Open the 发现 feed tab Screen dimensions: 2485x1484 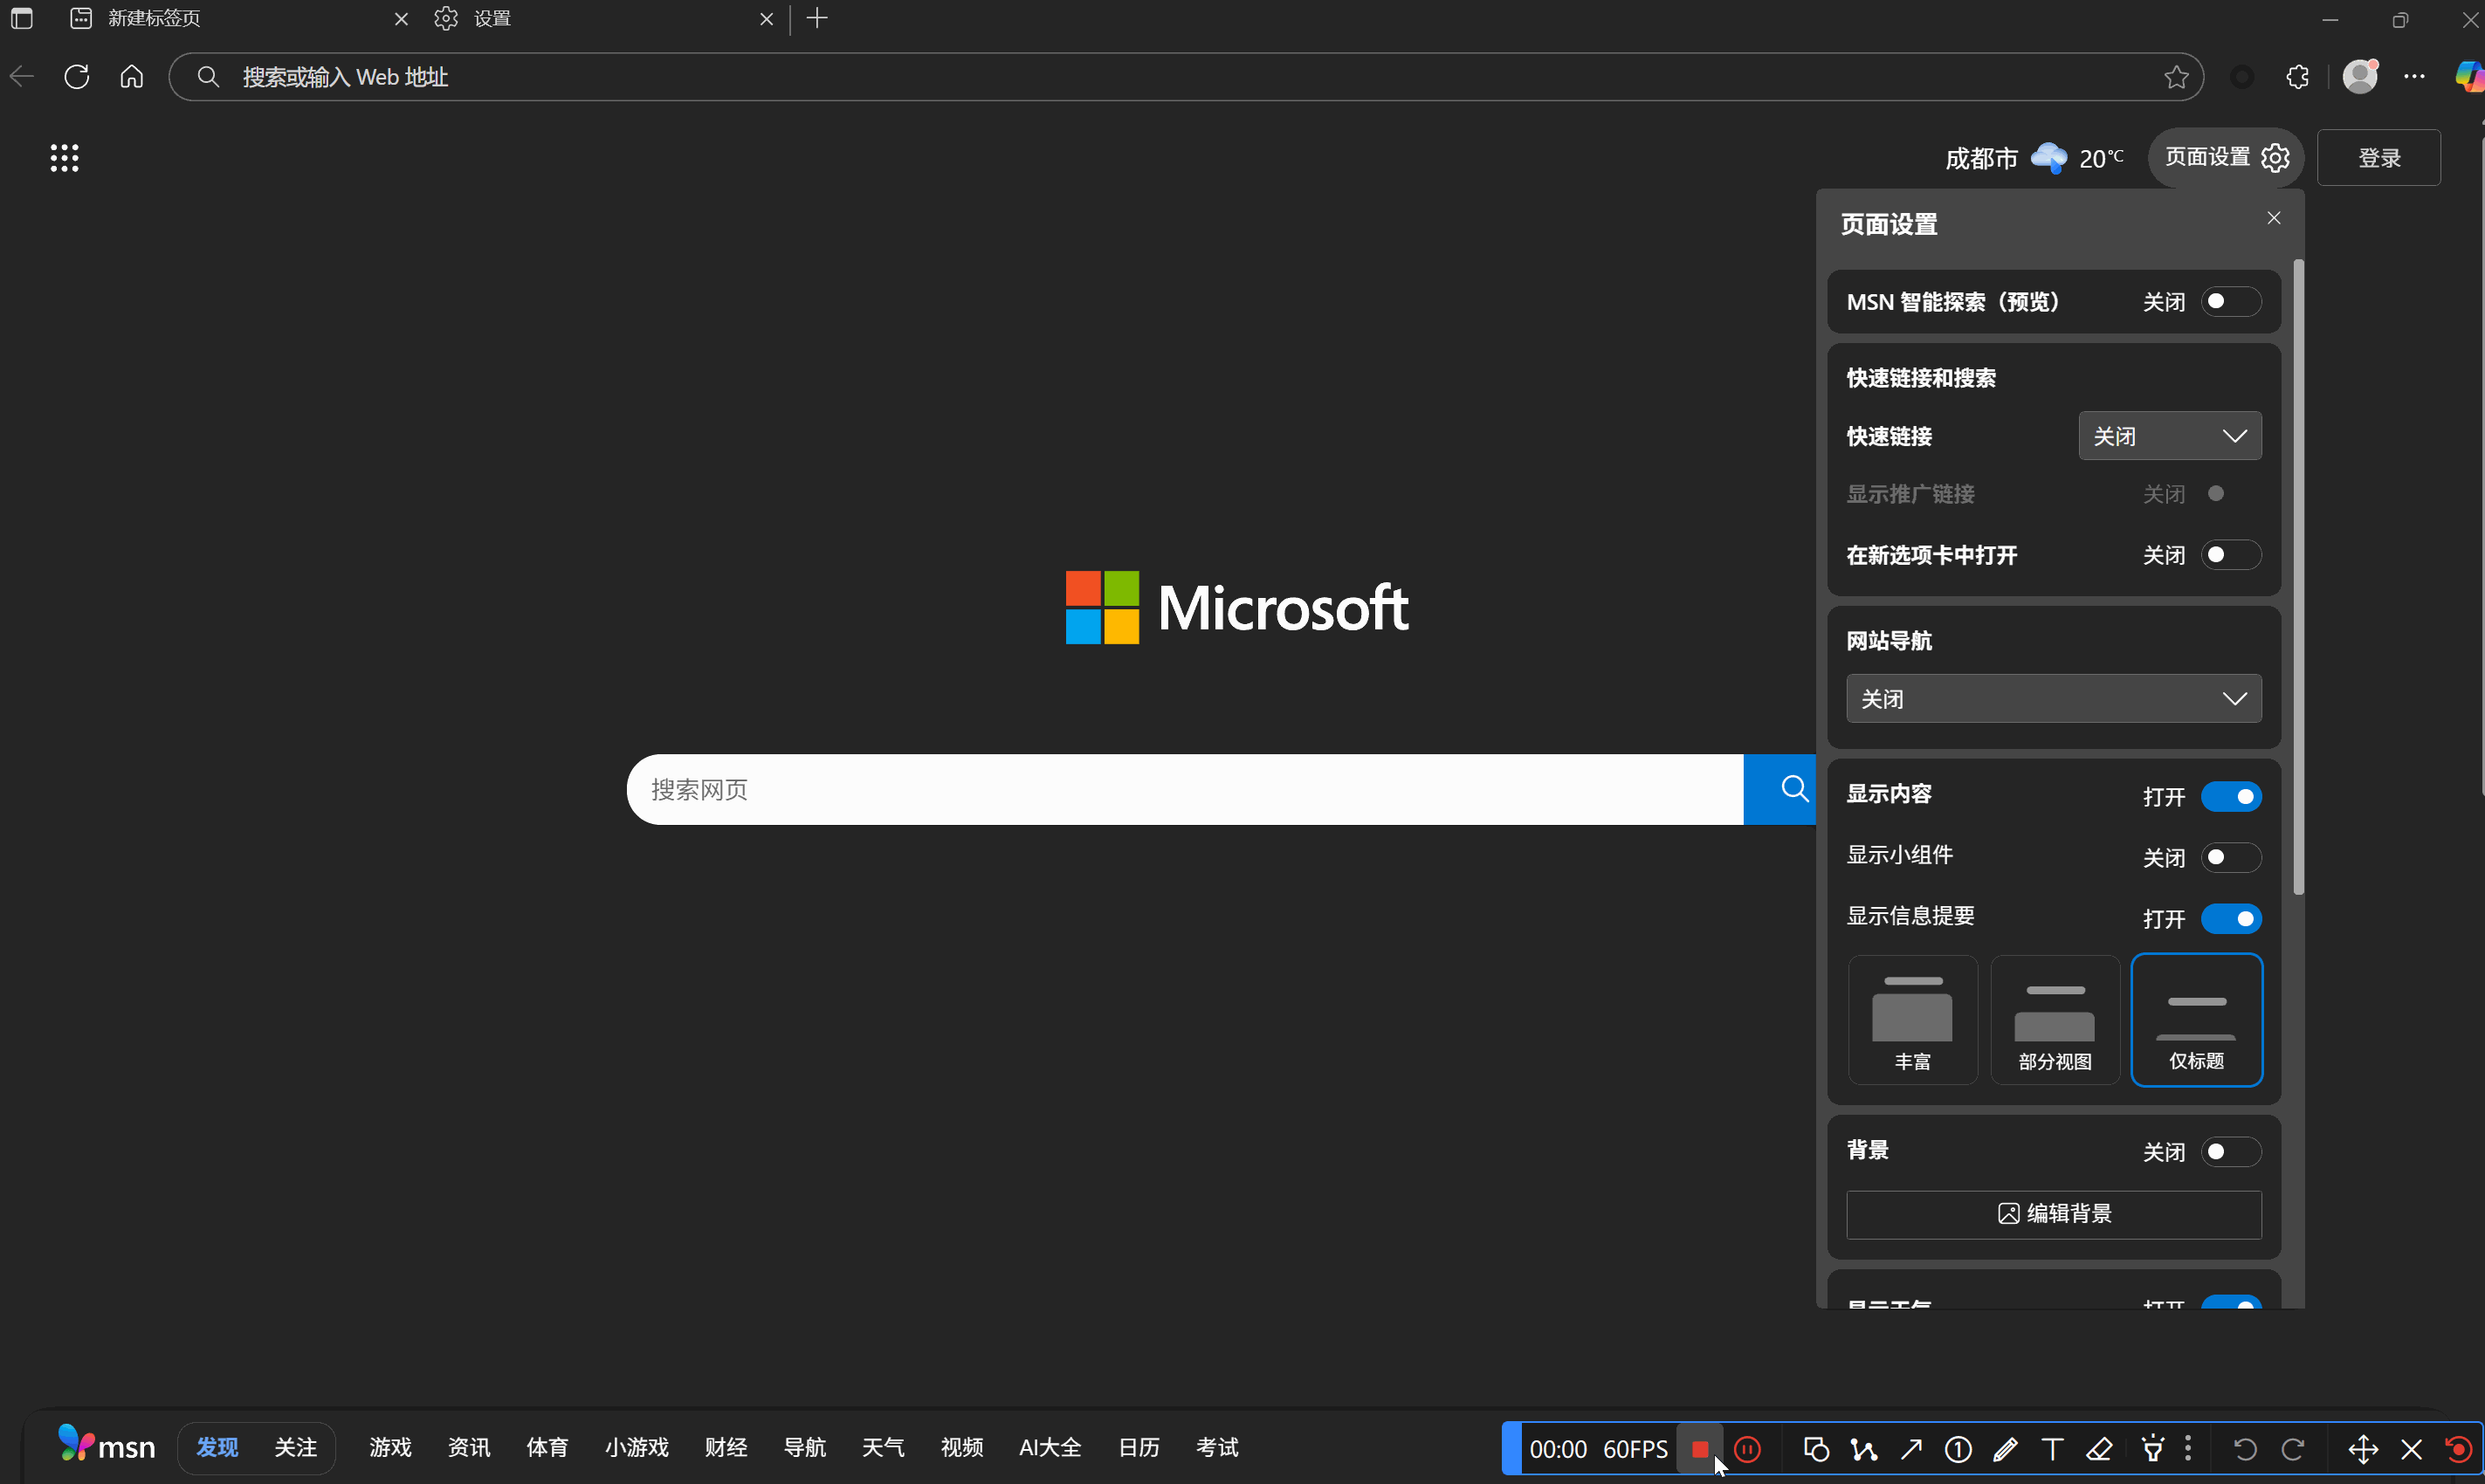point(217,1447)
